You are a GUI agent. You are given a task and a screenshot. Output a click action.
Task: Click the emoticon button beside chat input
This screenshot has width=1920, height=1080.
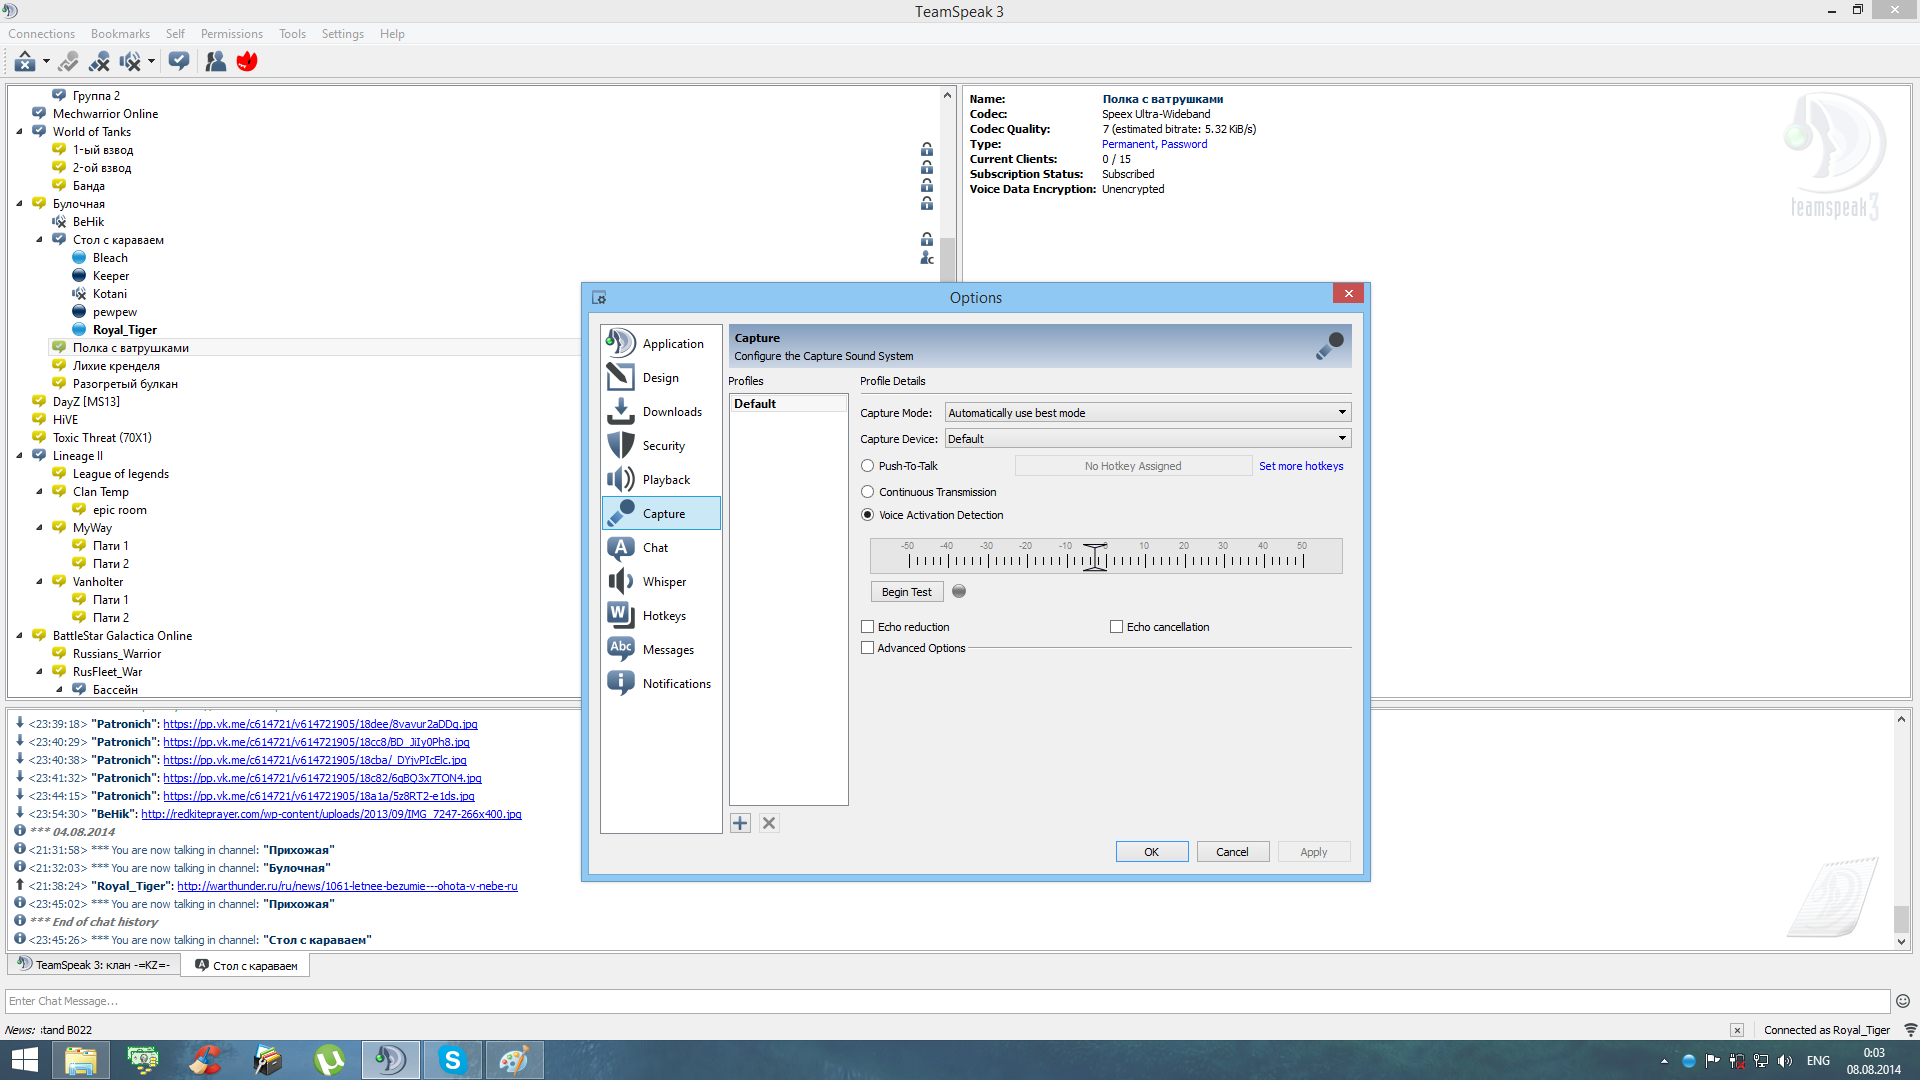click(x=1902, y=1001)
